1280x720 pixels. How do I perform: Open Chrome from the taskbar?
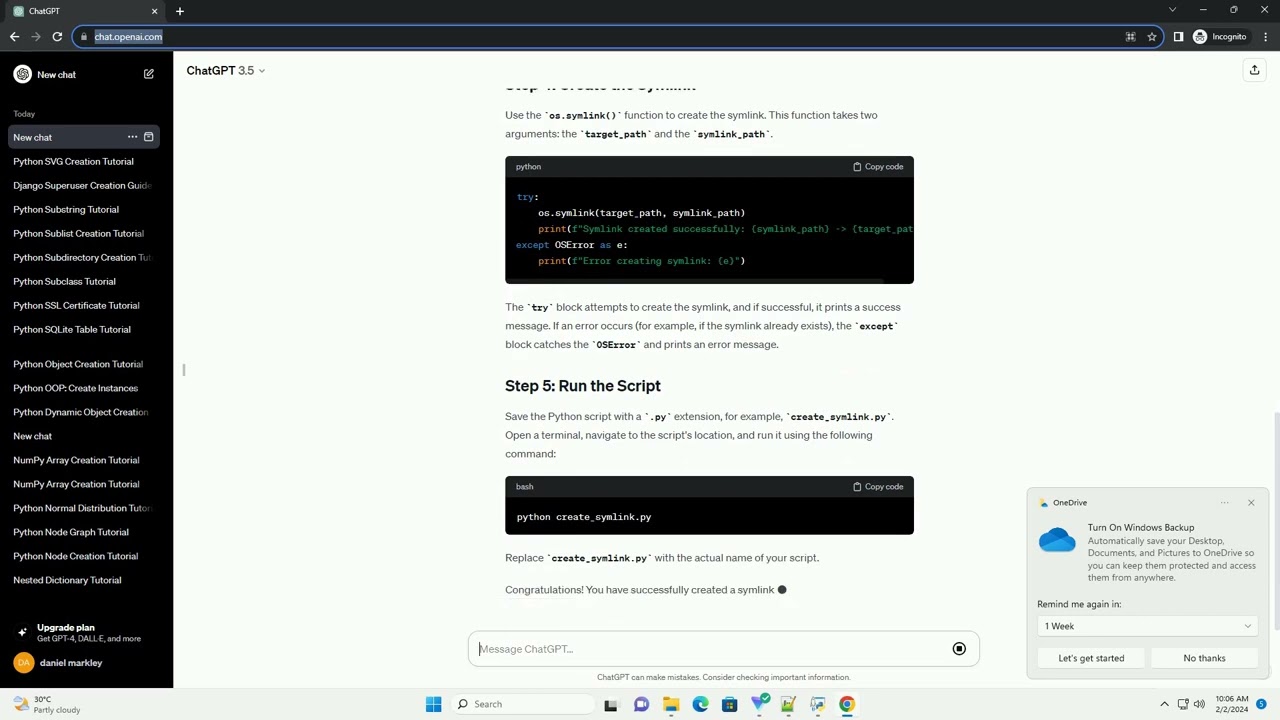click(847, 704)
